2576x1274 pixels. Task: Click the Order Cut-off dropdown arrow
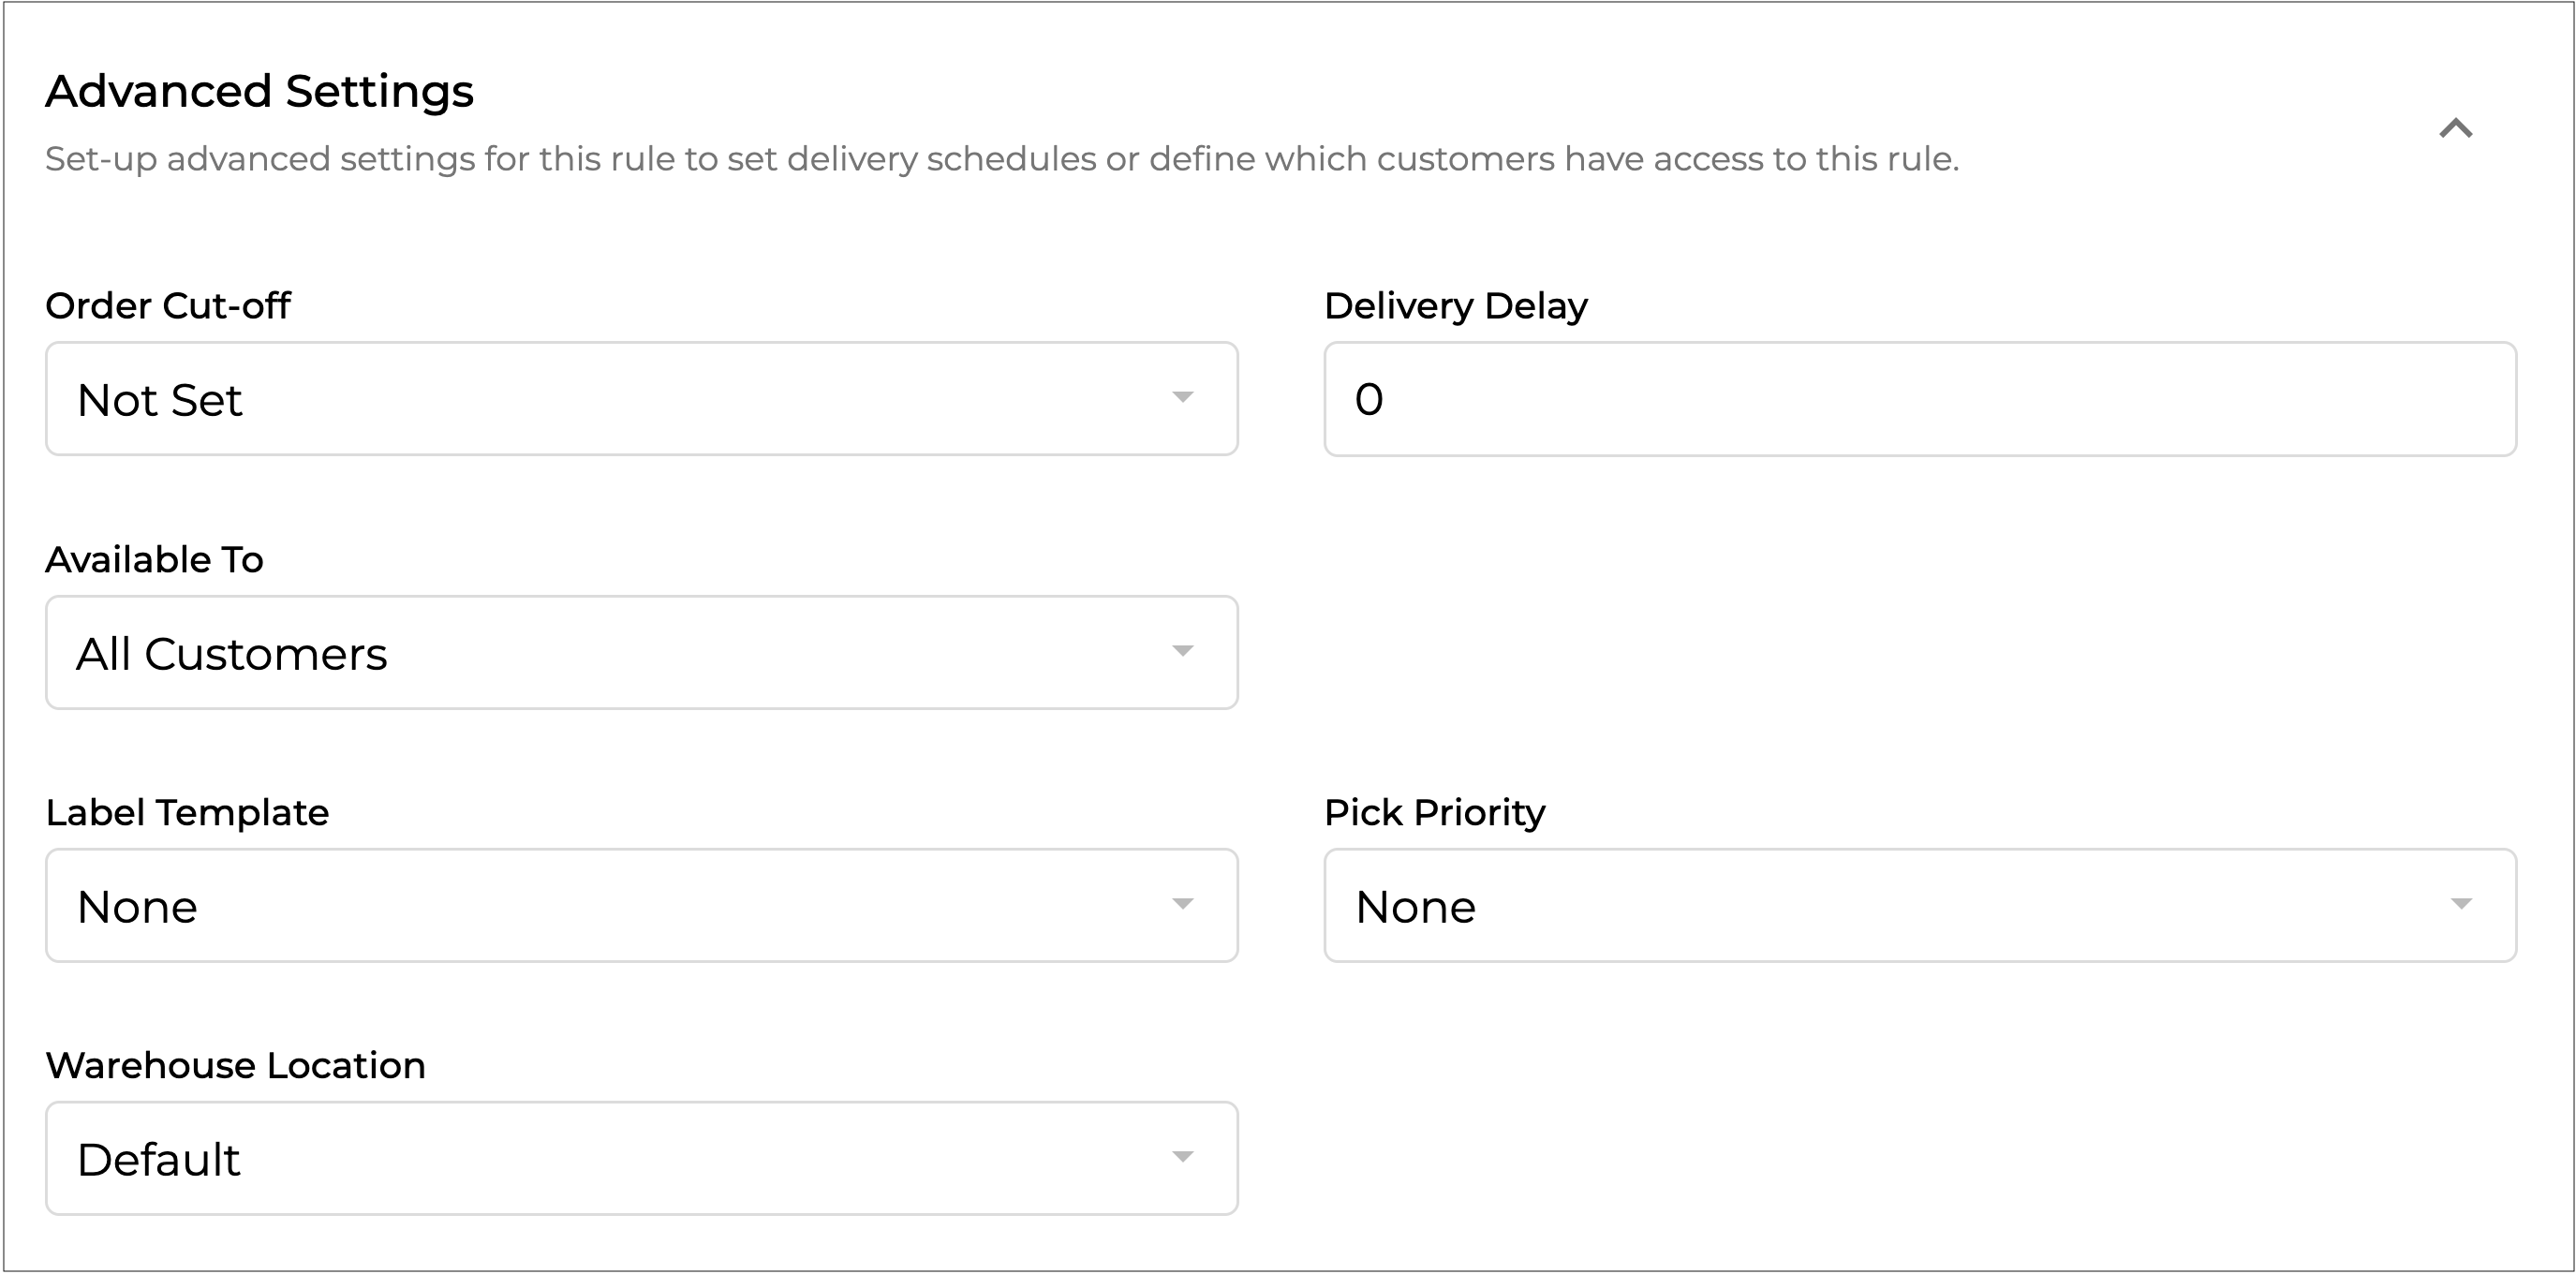coord(1182,398)
